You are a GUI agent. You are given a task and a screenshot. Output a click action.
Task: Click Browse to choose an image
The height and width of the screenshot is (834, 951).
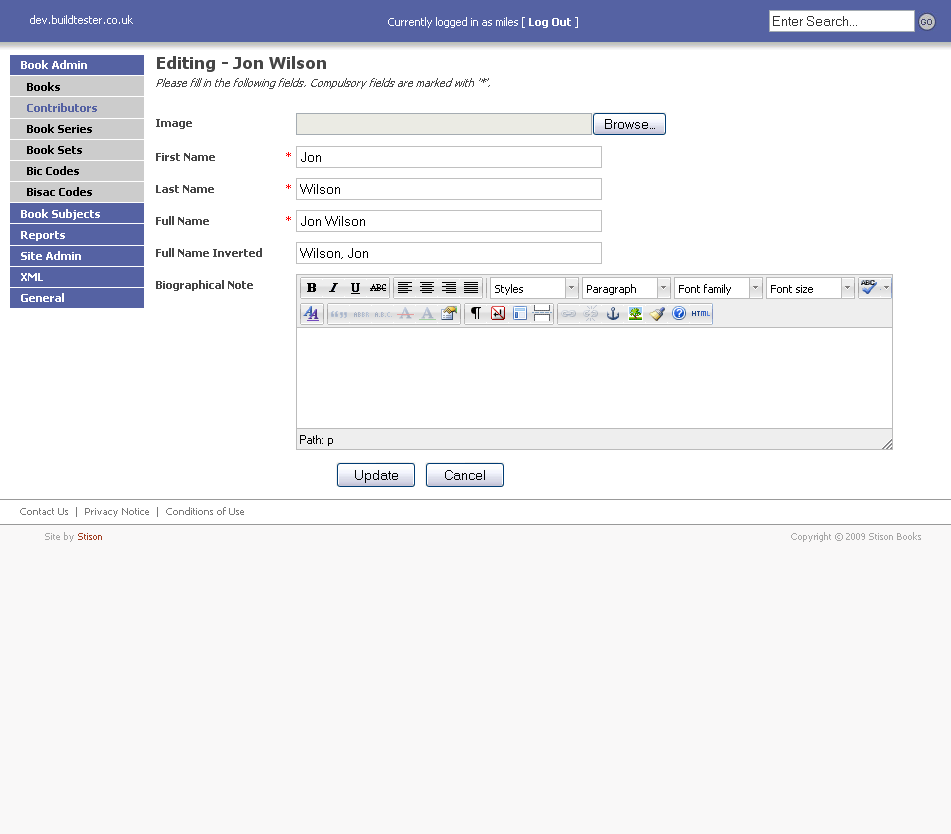pyautogui.click(x=630, y=124)
